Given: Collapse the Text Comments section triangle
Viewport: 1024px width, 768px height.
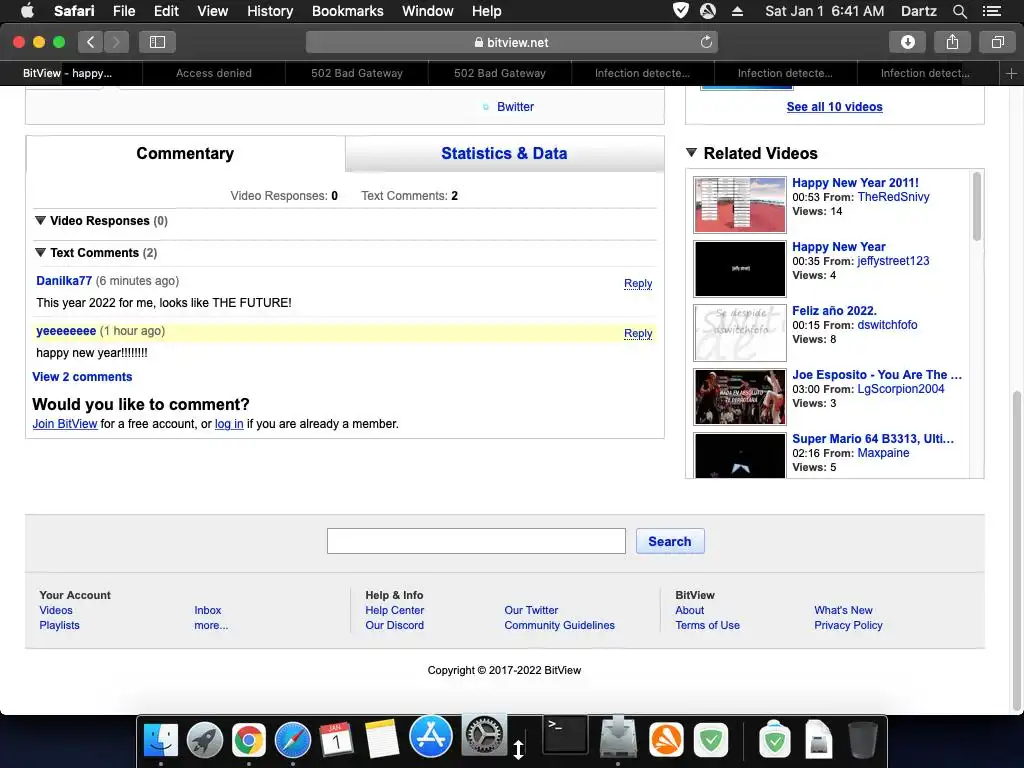Looking at the screenshot, I should coord(40,253).
